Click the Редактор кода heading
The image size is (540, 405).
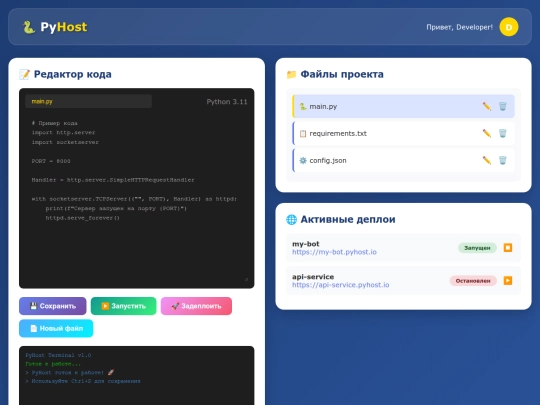[73, 74]
